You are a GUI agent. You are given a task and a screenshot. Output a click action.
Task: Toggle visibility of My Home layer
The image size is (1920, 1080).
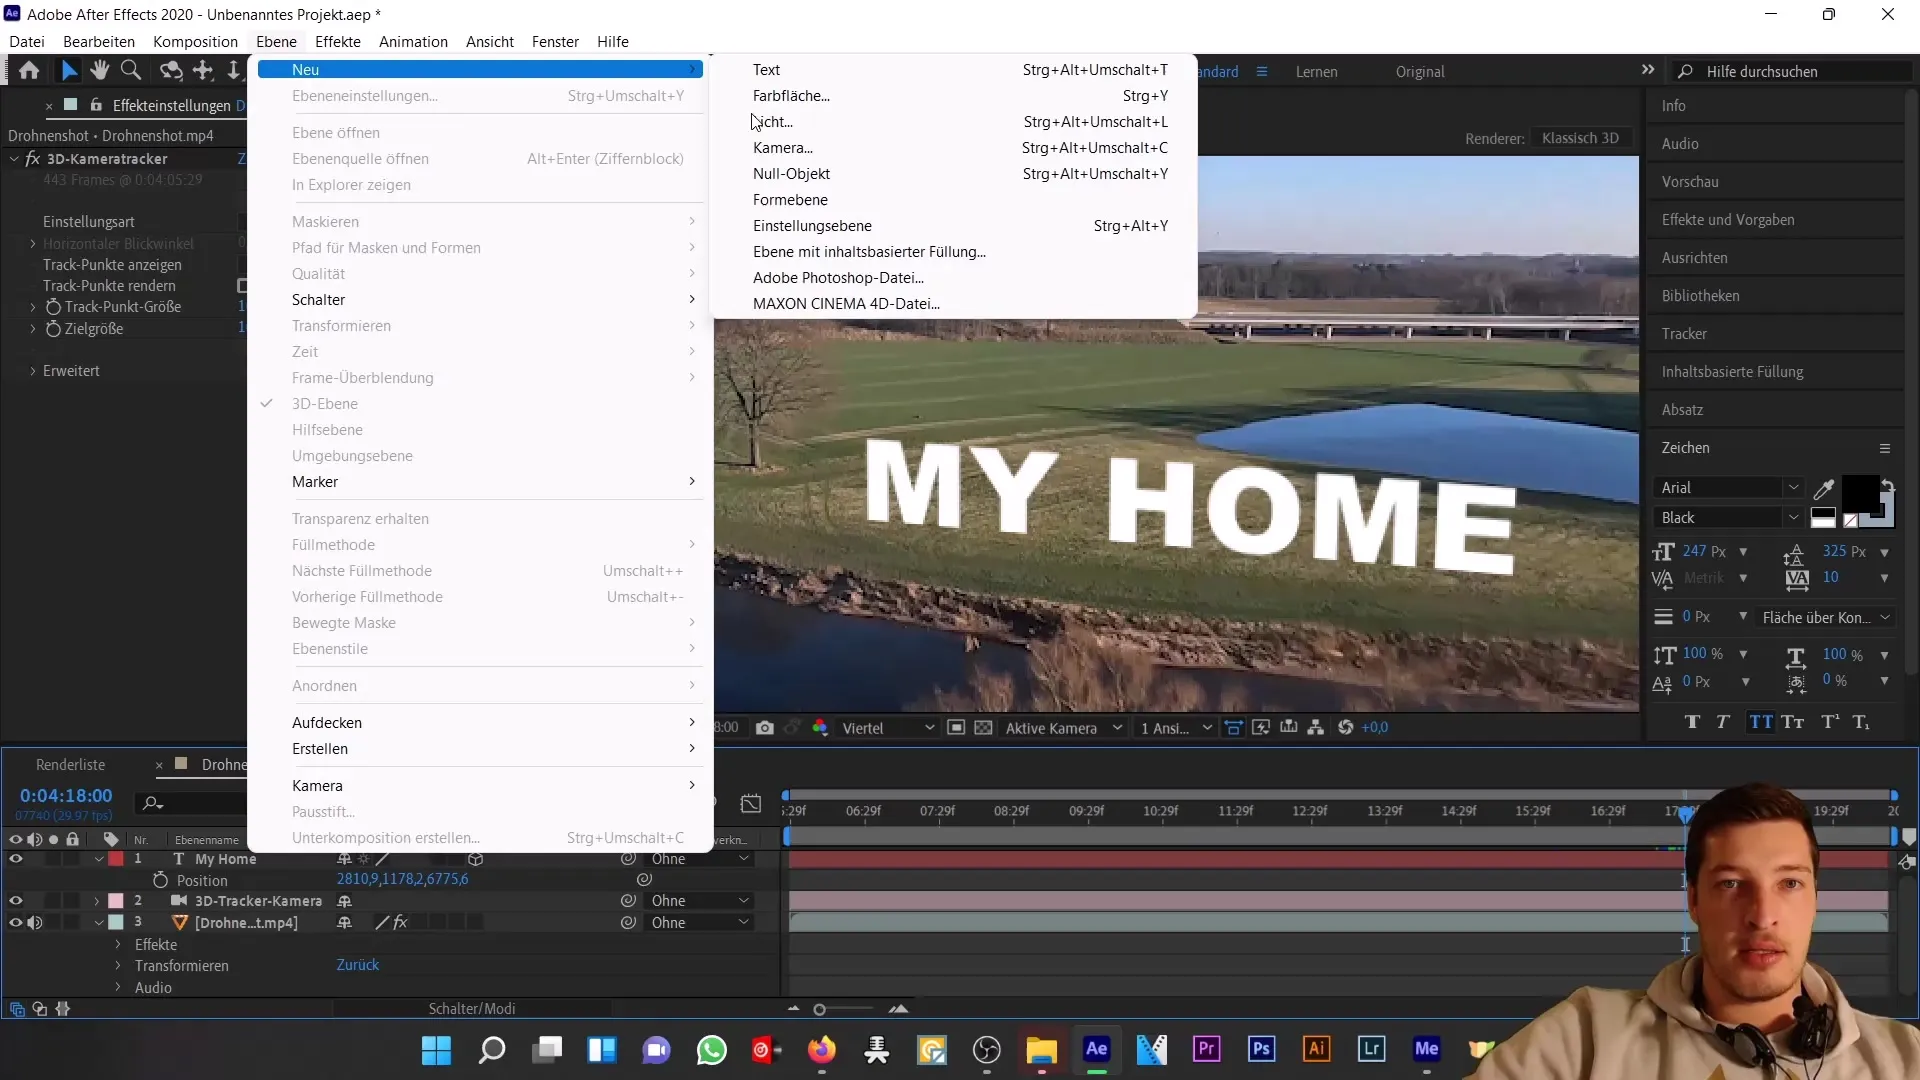point(15,858)
